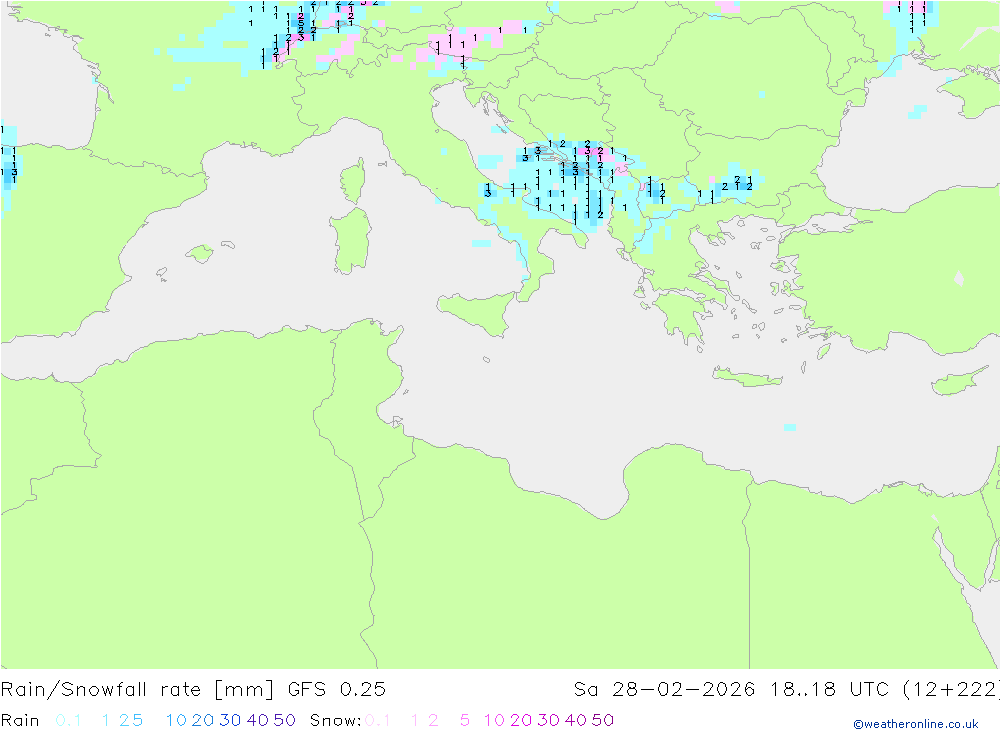Screen dimensions: 1000x733
Task: Pick the snow legend 40 color value
Action: point(576,720)
